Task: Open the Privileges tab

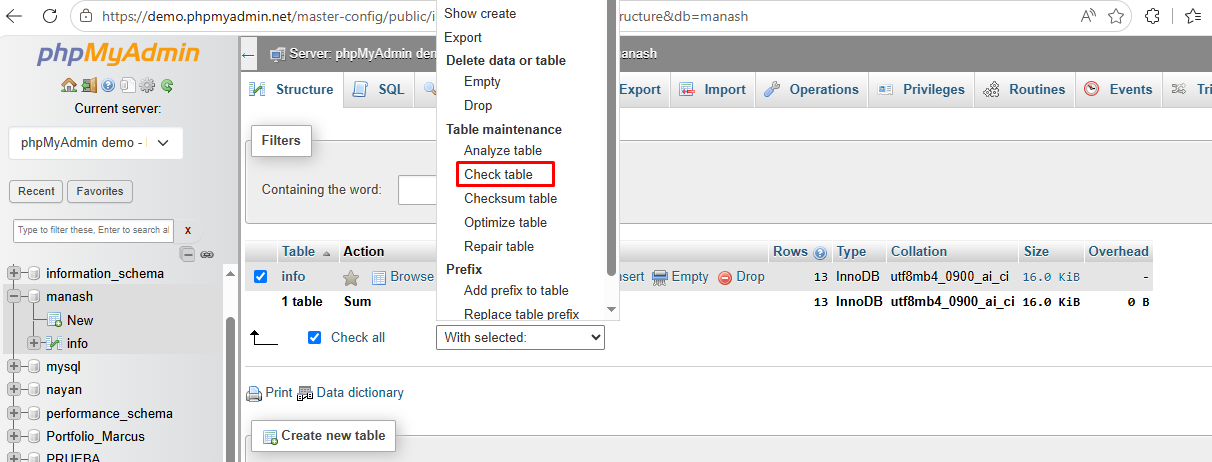Action: click(922, 89)
